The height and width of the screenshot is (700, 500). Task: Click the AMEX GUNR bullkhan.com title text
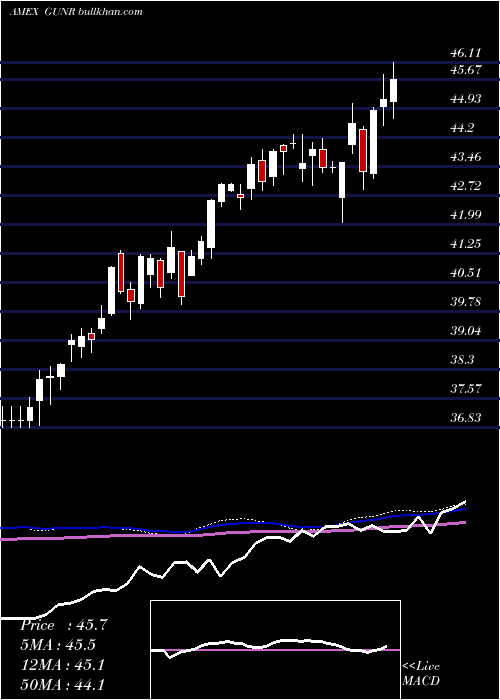(76, 11)
